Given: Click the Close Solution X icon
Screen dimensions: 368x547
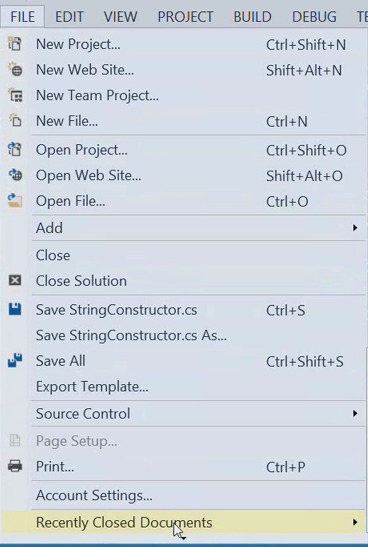Looking at the screenshot, I should (x=15, y=280).
